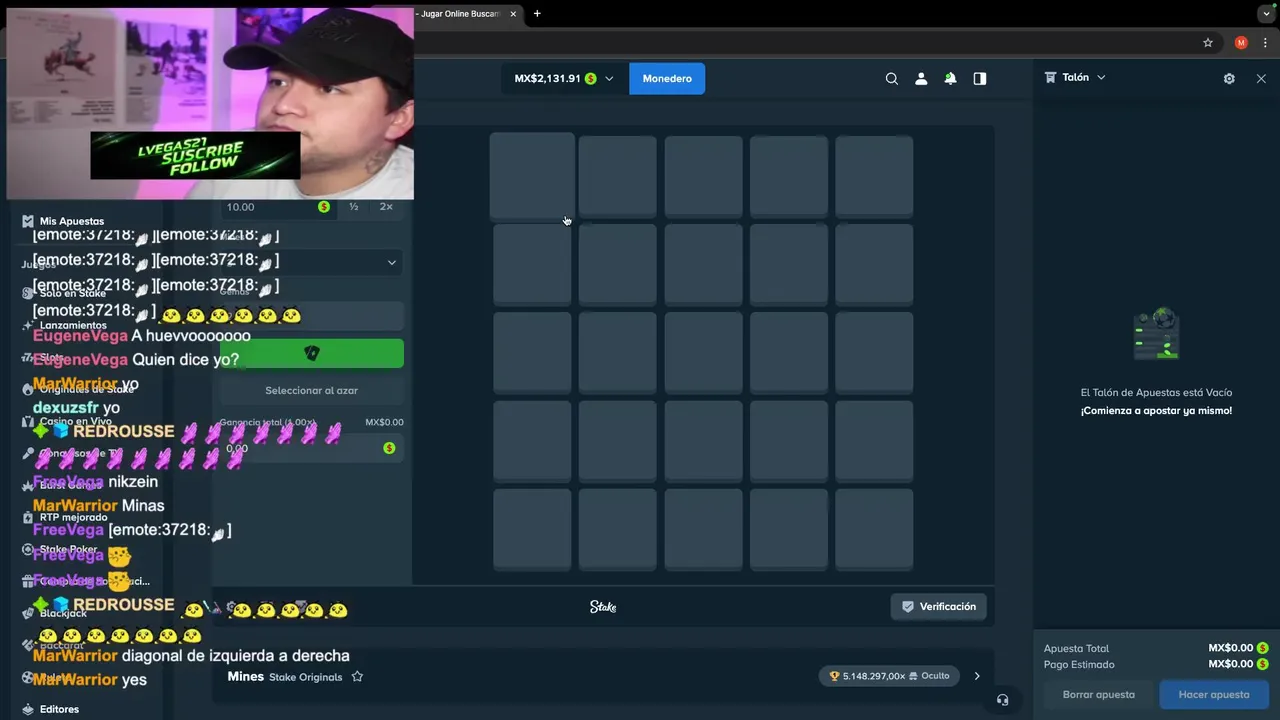Screen dimensions: 1280x720
Task: Close the Jugar Online browser tab
Action: 513,14
